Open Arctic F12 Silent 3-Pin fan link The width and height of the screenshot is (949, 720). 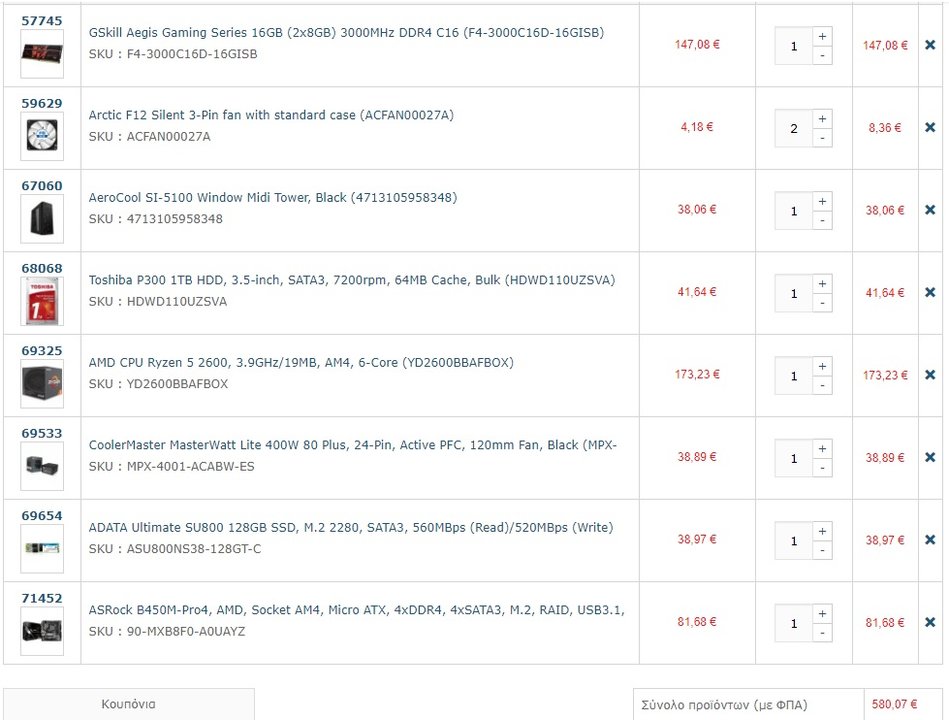coord(271,115)
